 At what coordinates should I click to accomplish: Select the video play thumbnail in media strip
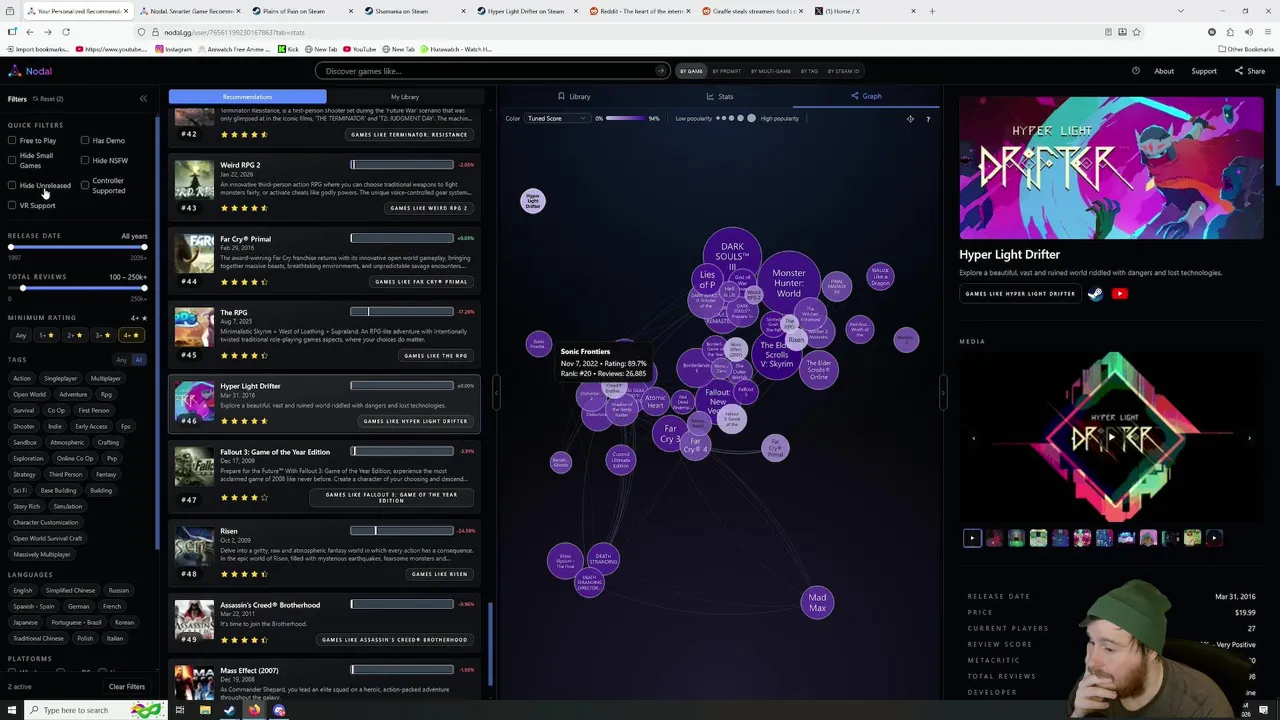coord(972,538)
